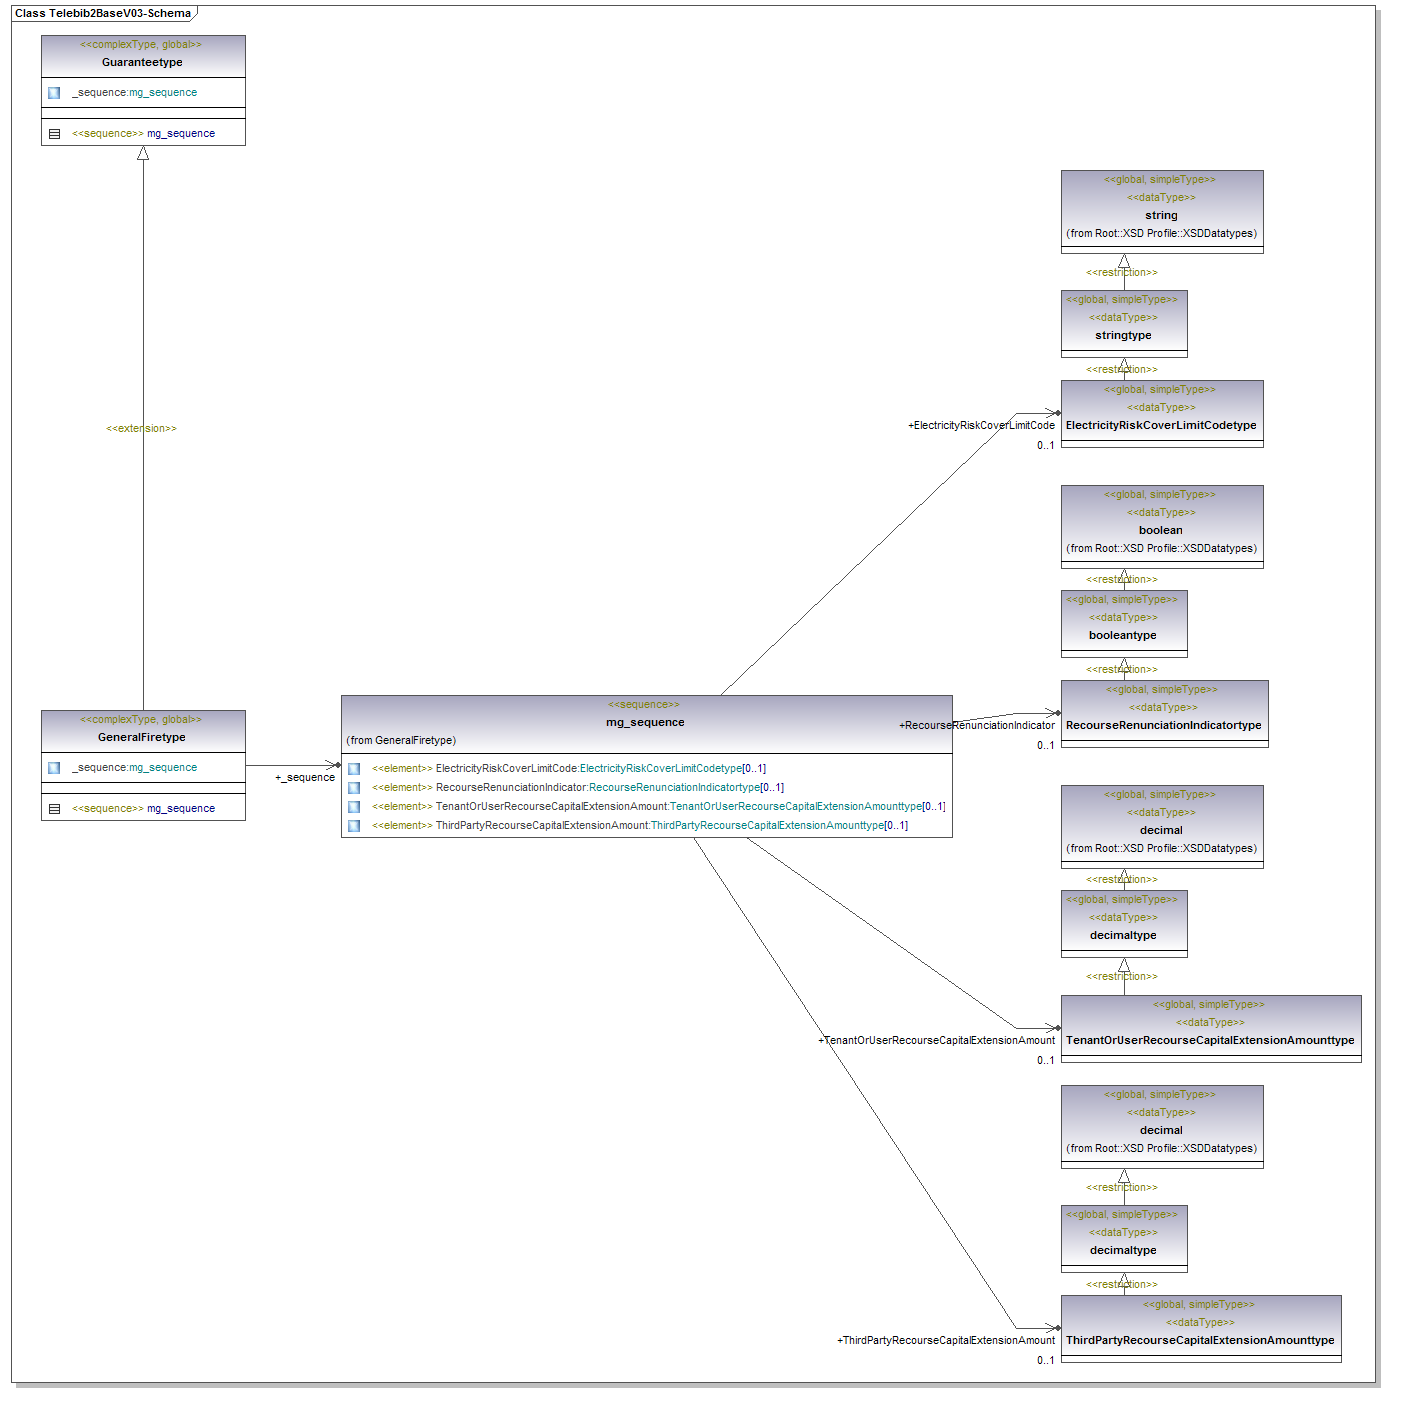Screen dimensions: 1402x1403
Task: Click the _sequence attribute icon in Guaranteetype
Action: [x=54, y=93]
